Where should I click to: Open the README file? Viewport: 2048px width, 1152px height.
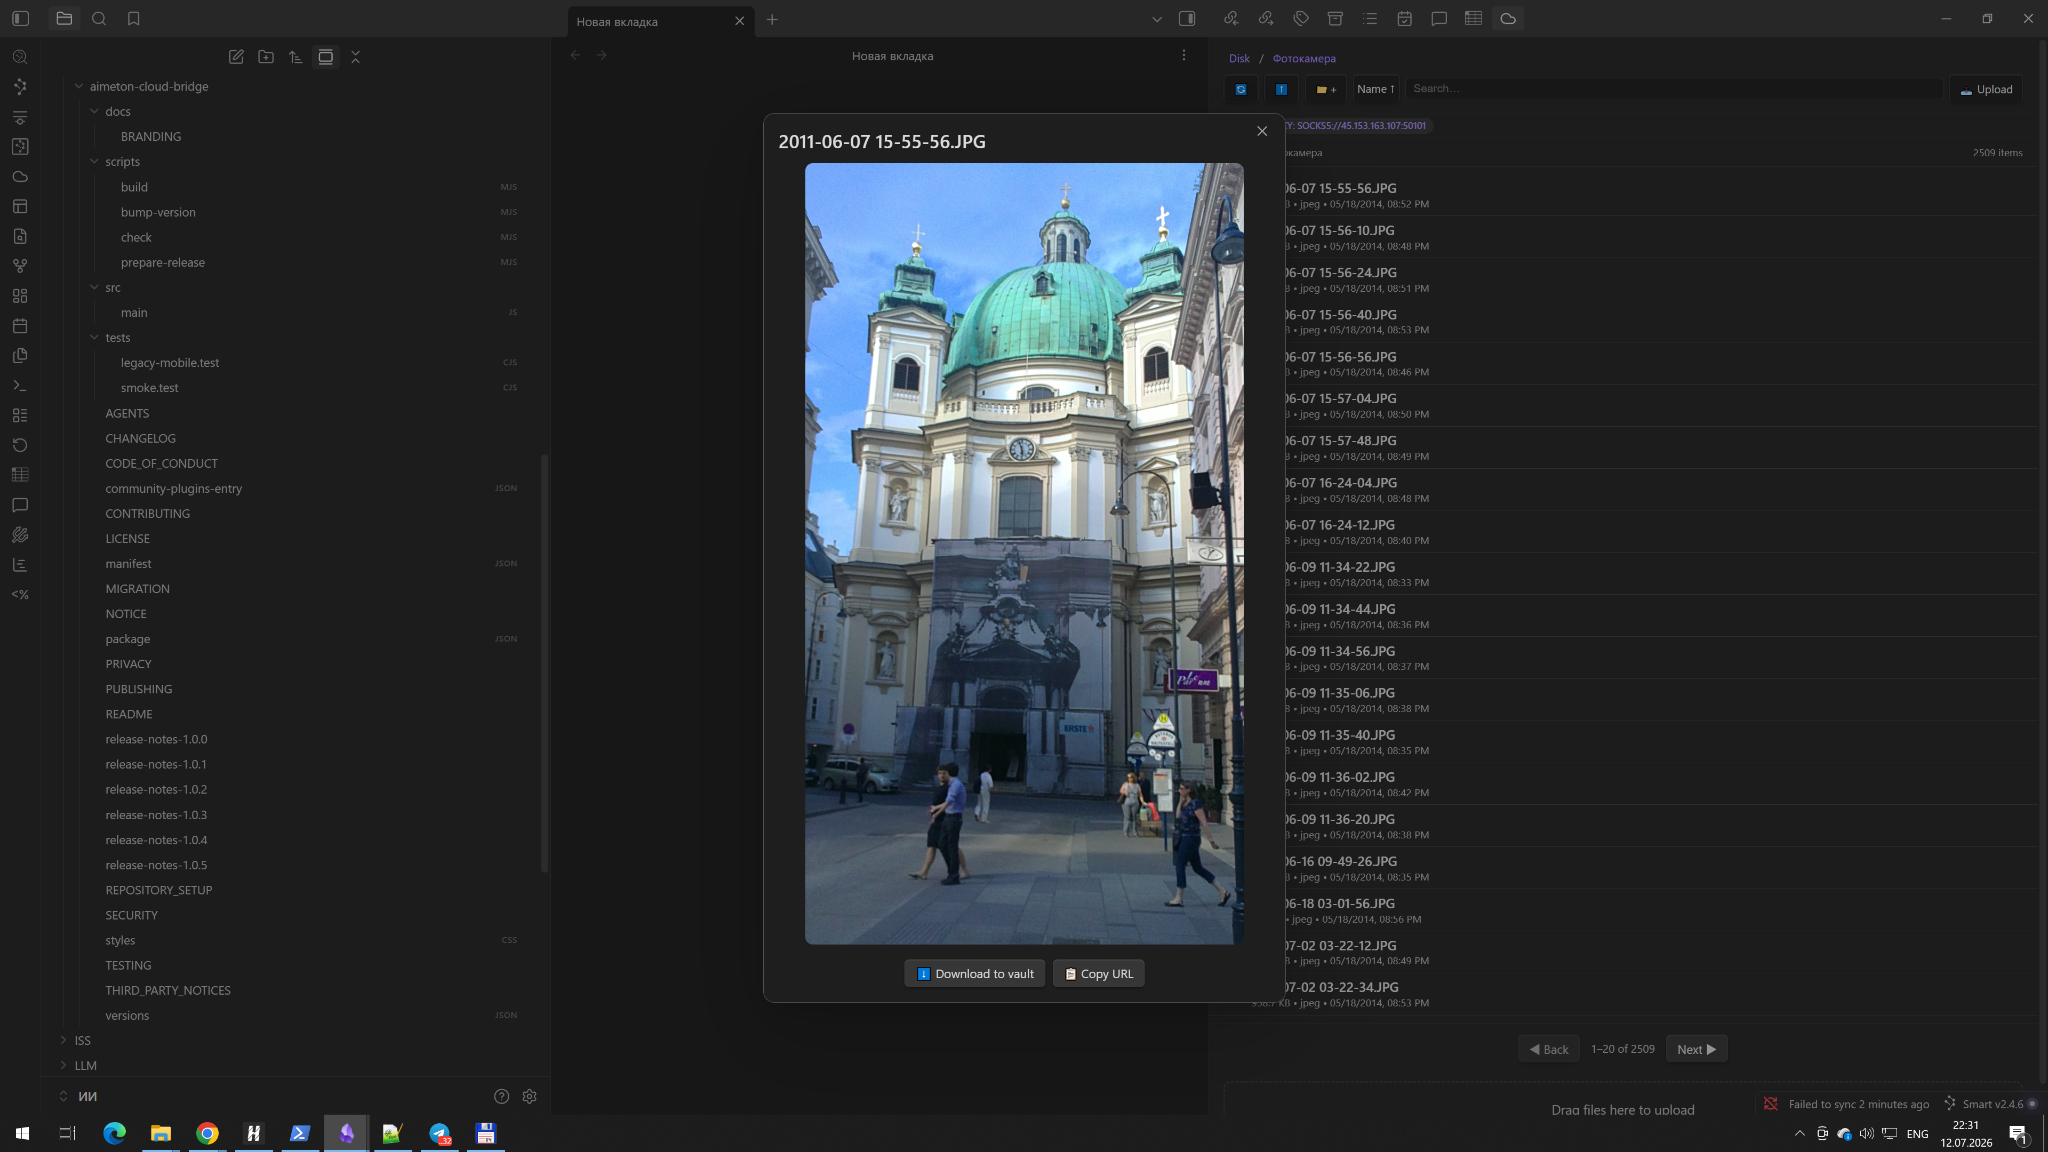[x=129, y=715]
